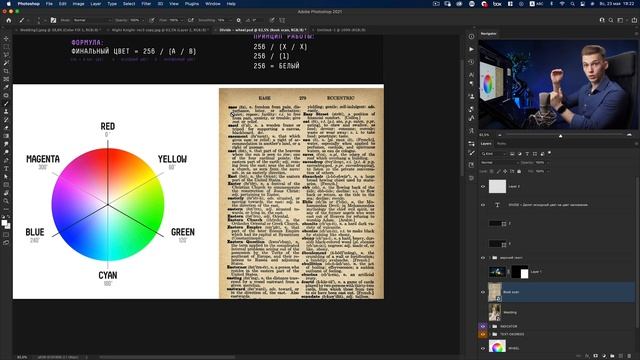Click the share icon at top right
The image size is (640, 360).
tap(634, 20)
